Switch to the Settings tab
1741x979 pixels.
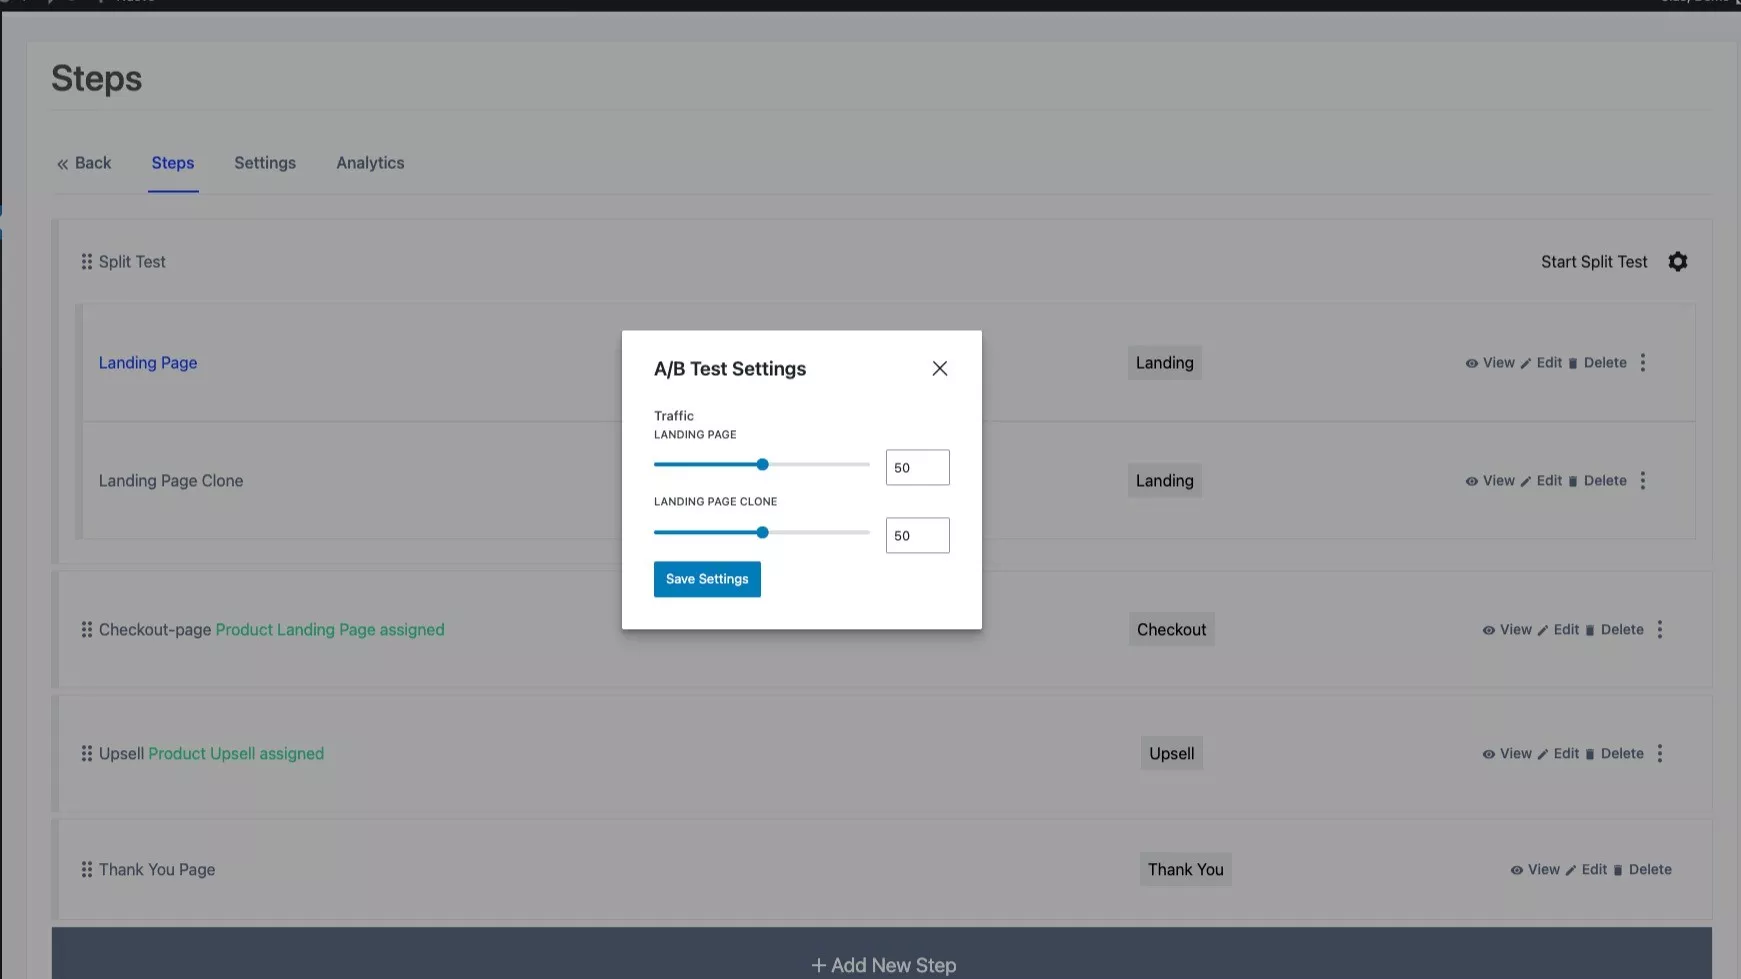click(265, 163)
